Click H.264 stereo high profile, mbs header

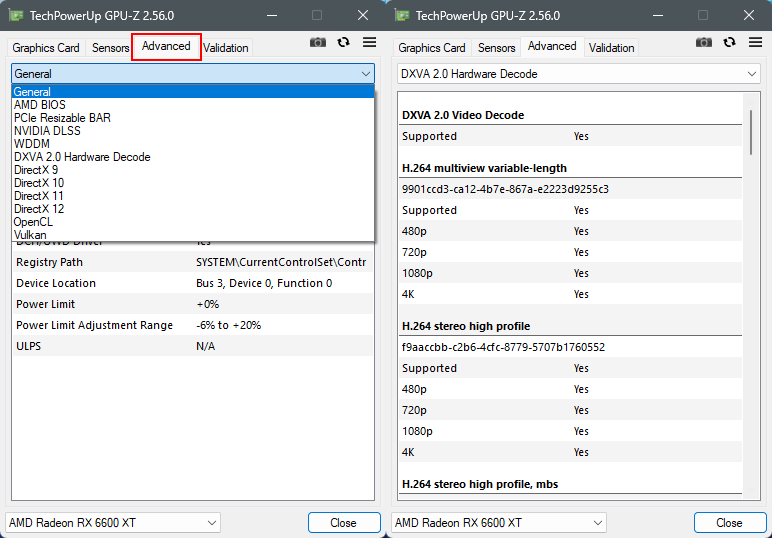click(x=480, y=484)
